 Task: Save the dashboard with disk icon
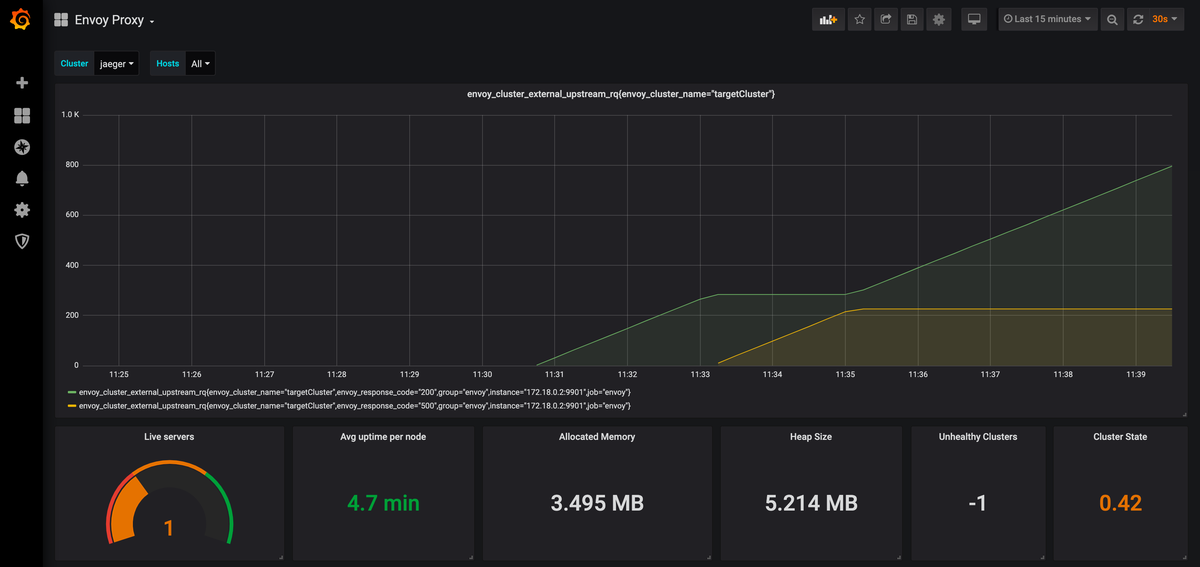911,19
